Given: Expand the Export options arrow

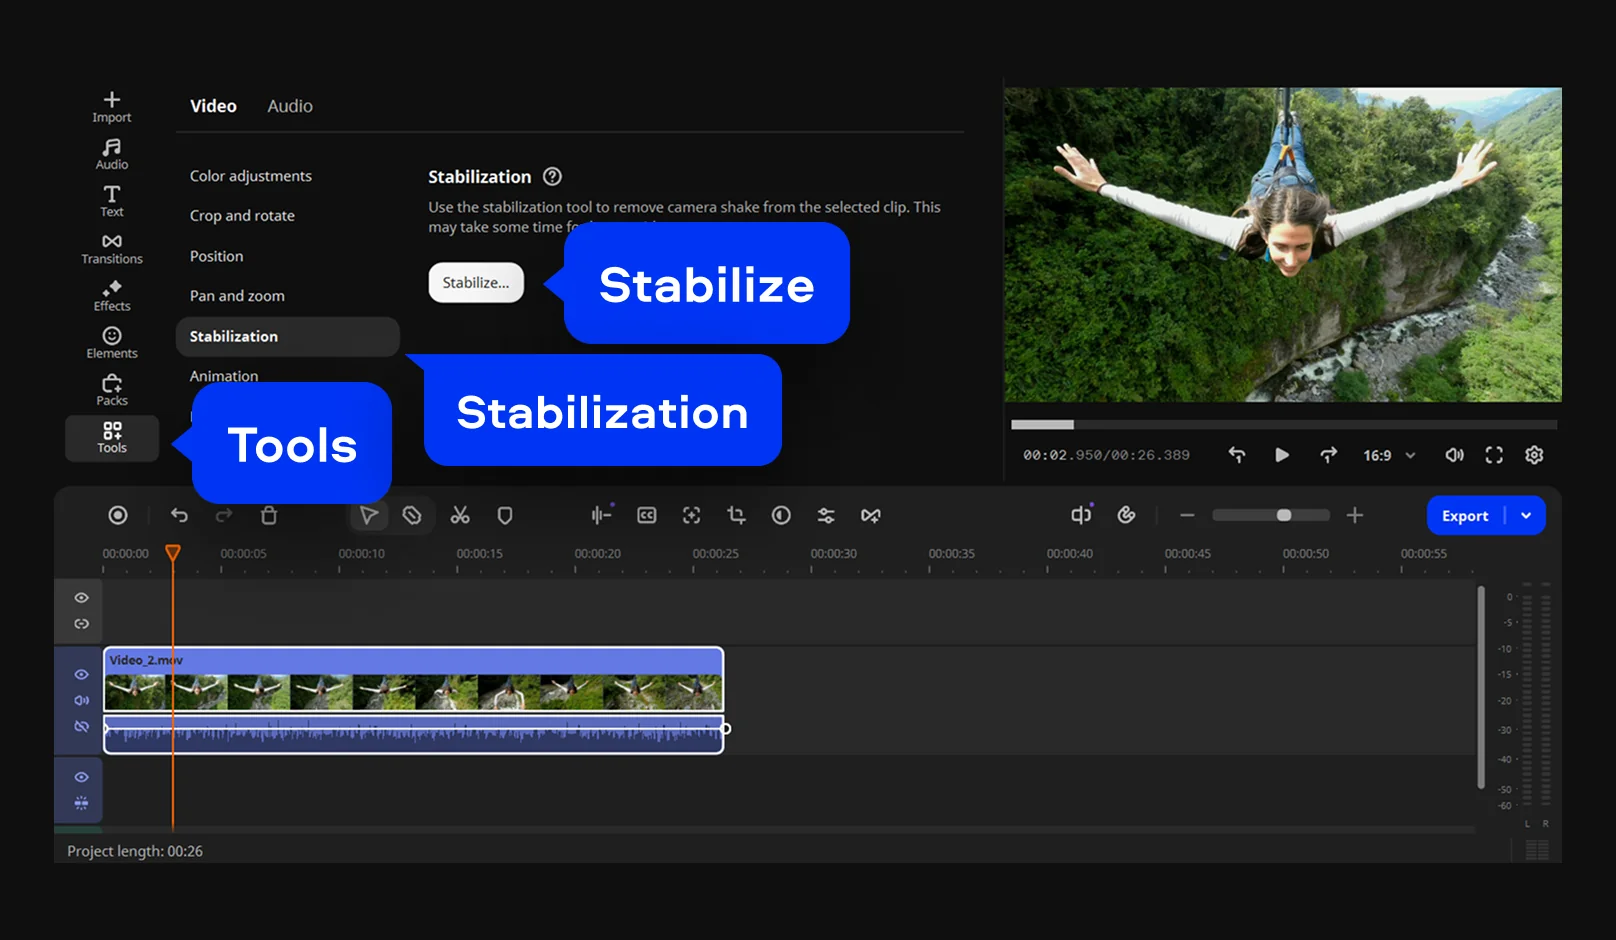Looking at the screenshot, I should [x=1526, y=516].
